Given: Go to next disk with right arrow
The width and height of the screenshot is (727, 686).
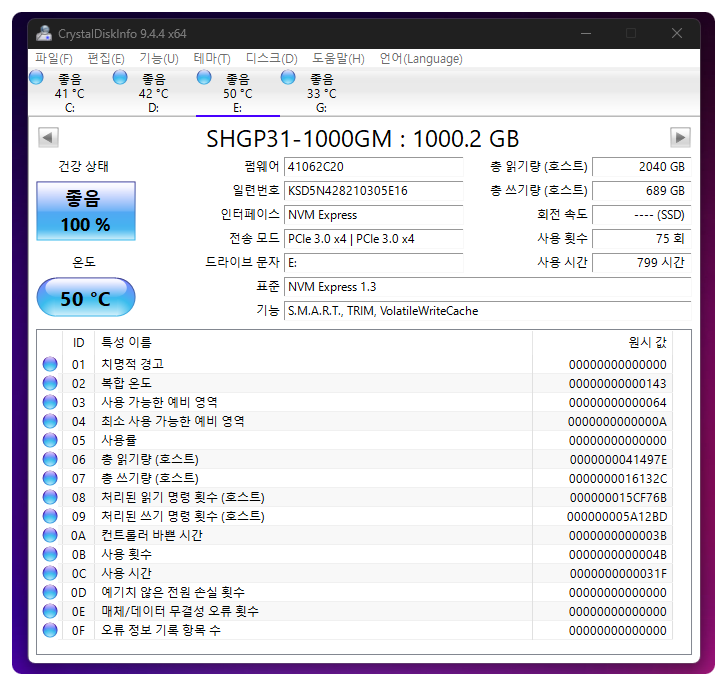Looking at the screenshot, I should 680,137.
